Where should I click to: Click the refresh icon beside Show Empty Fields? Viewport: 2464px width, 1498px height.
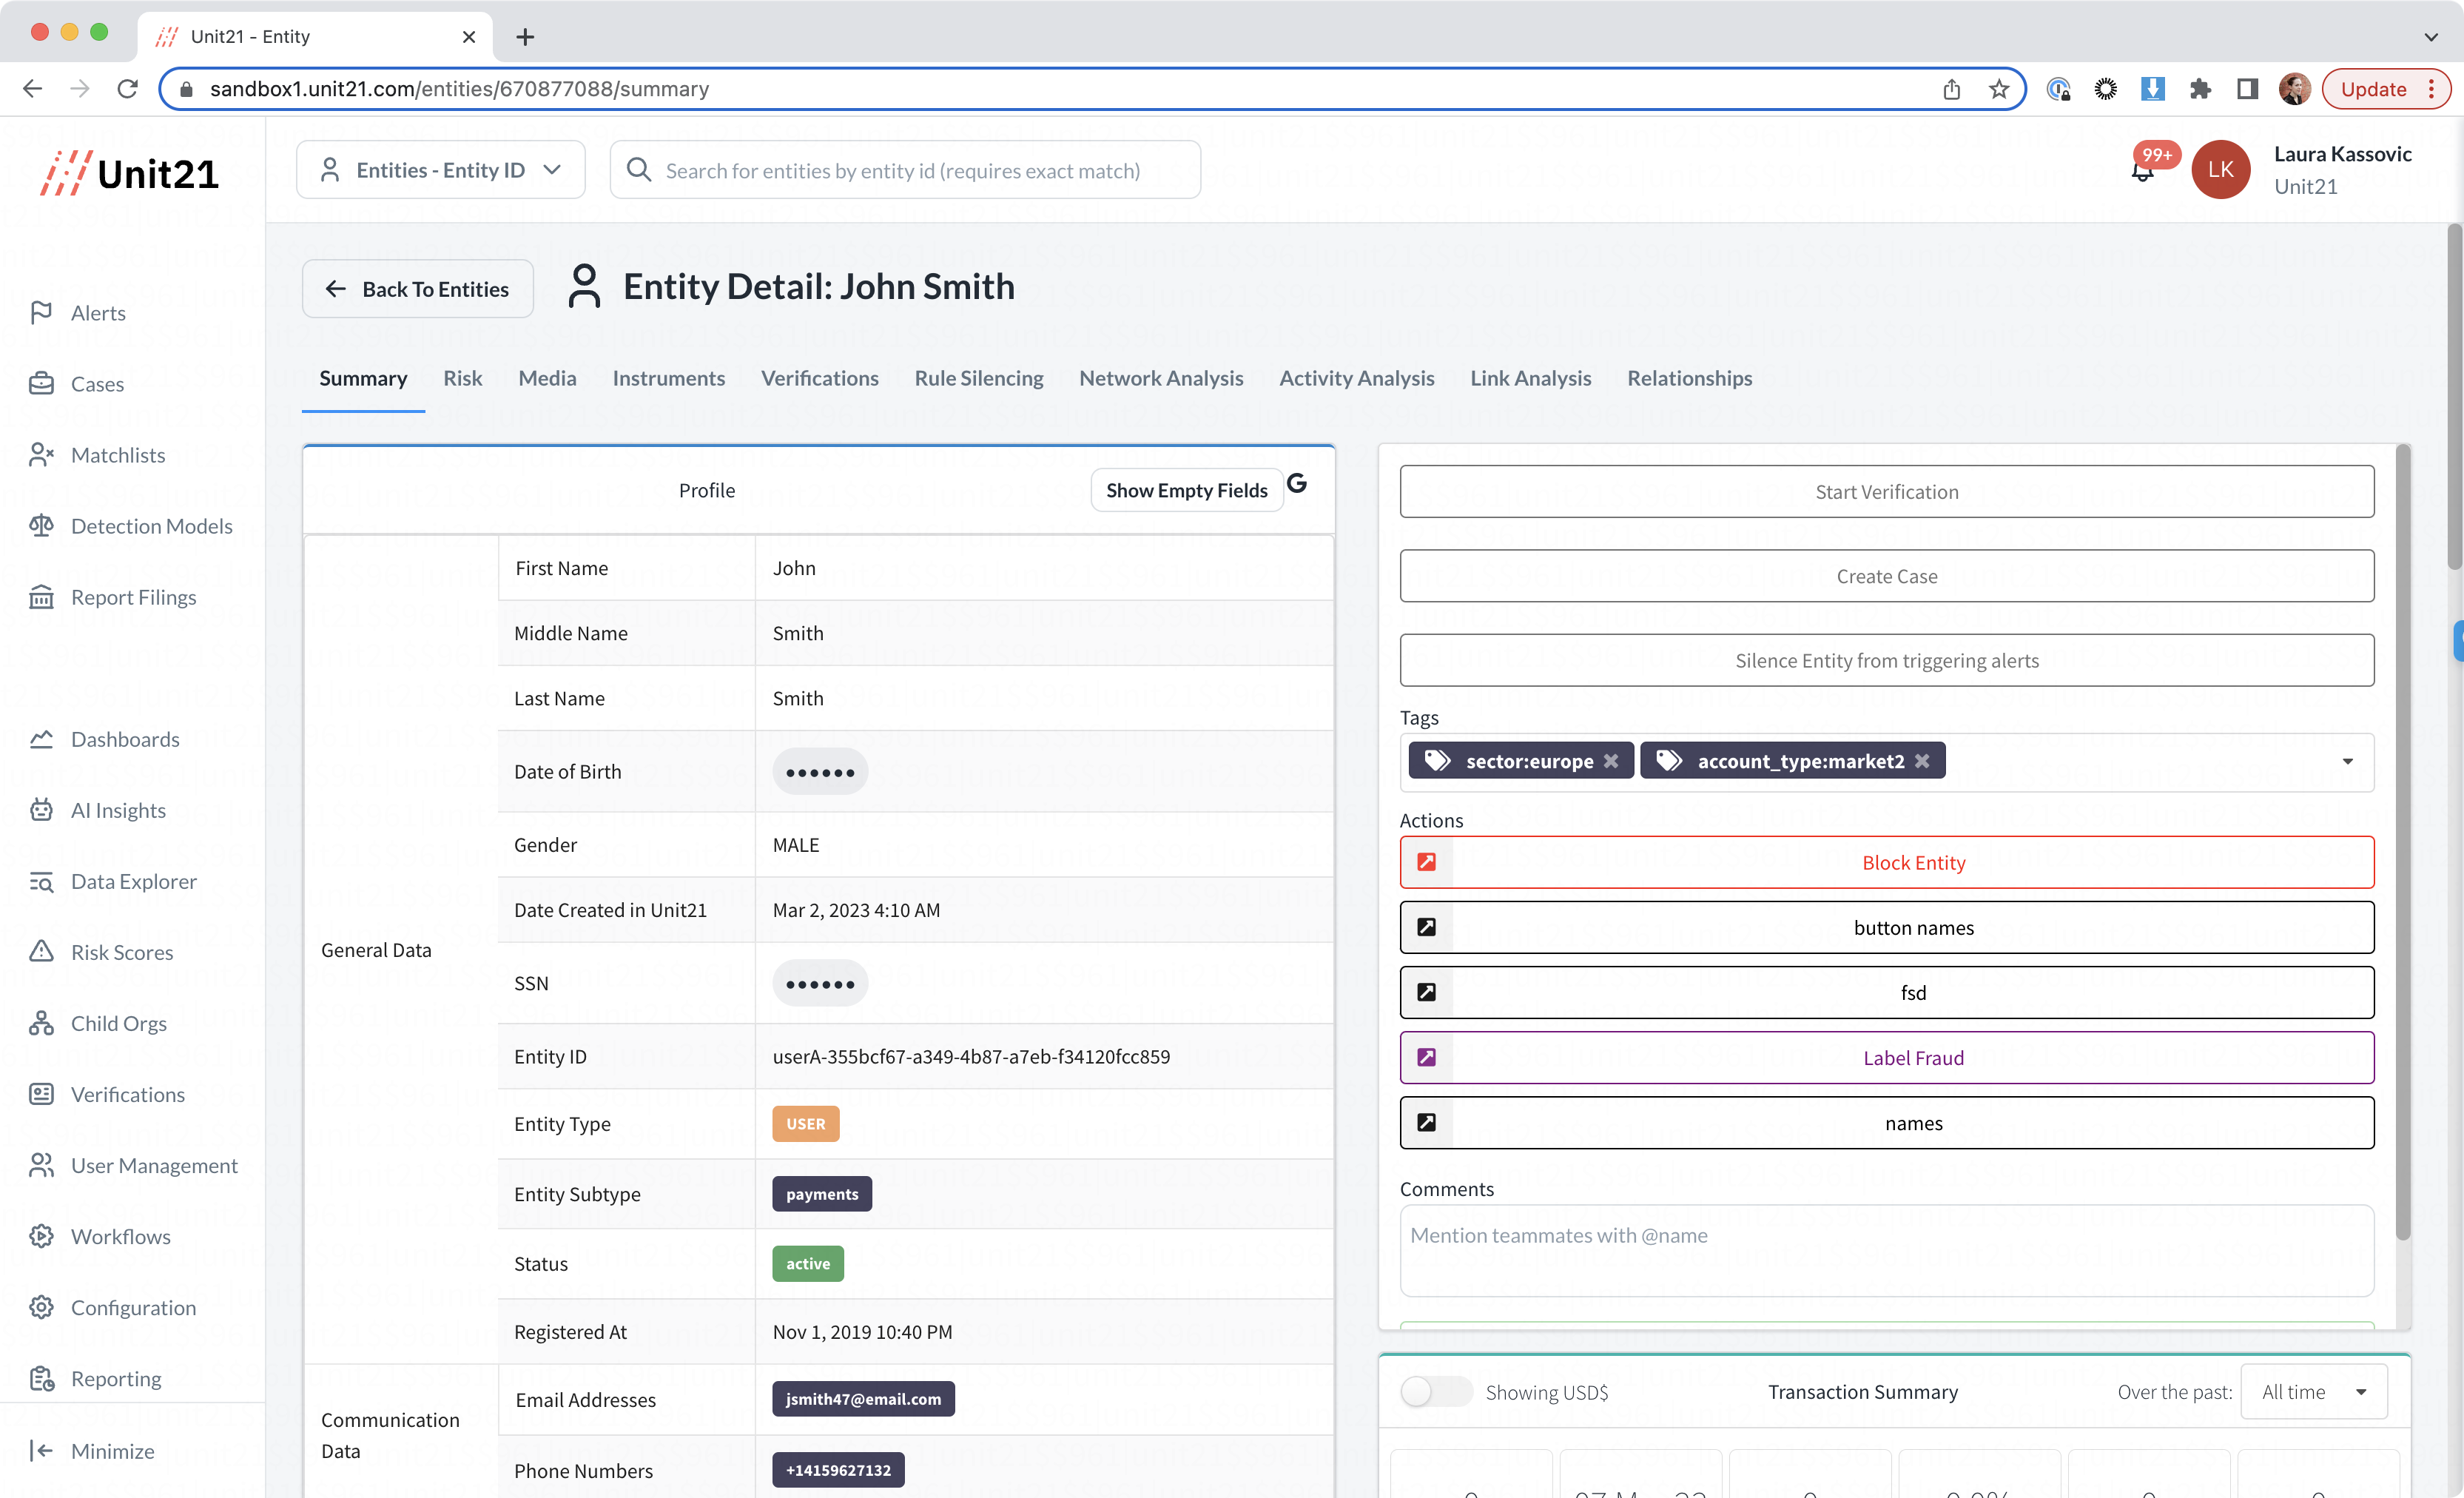[x=1297, y=484]
